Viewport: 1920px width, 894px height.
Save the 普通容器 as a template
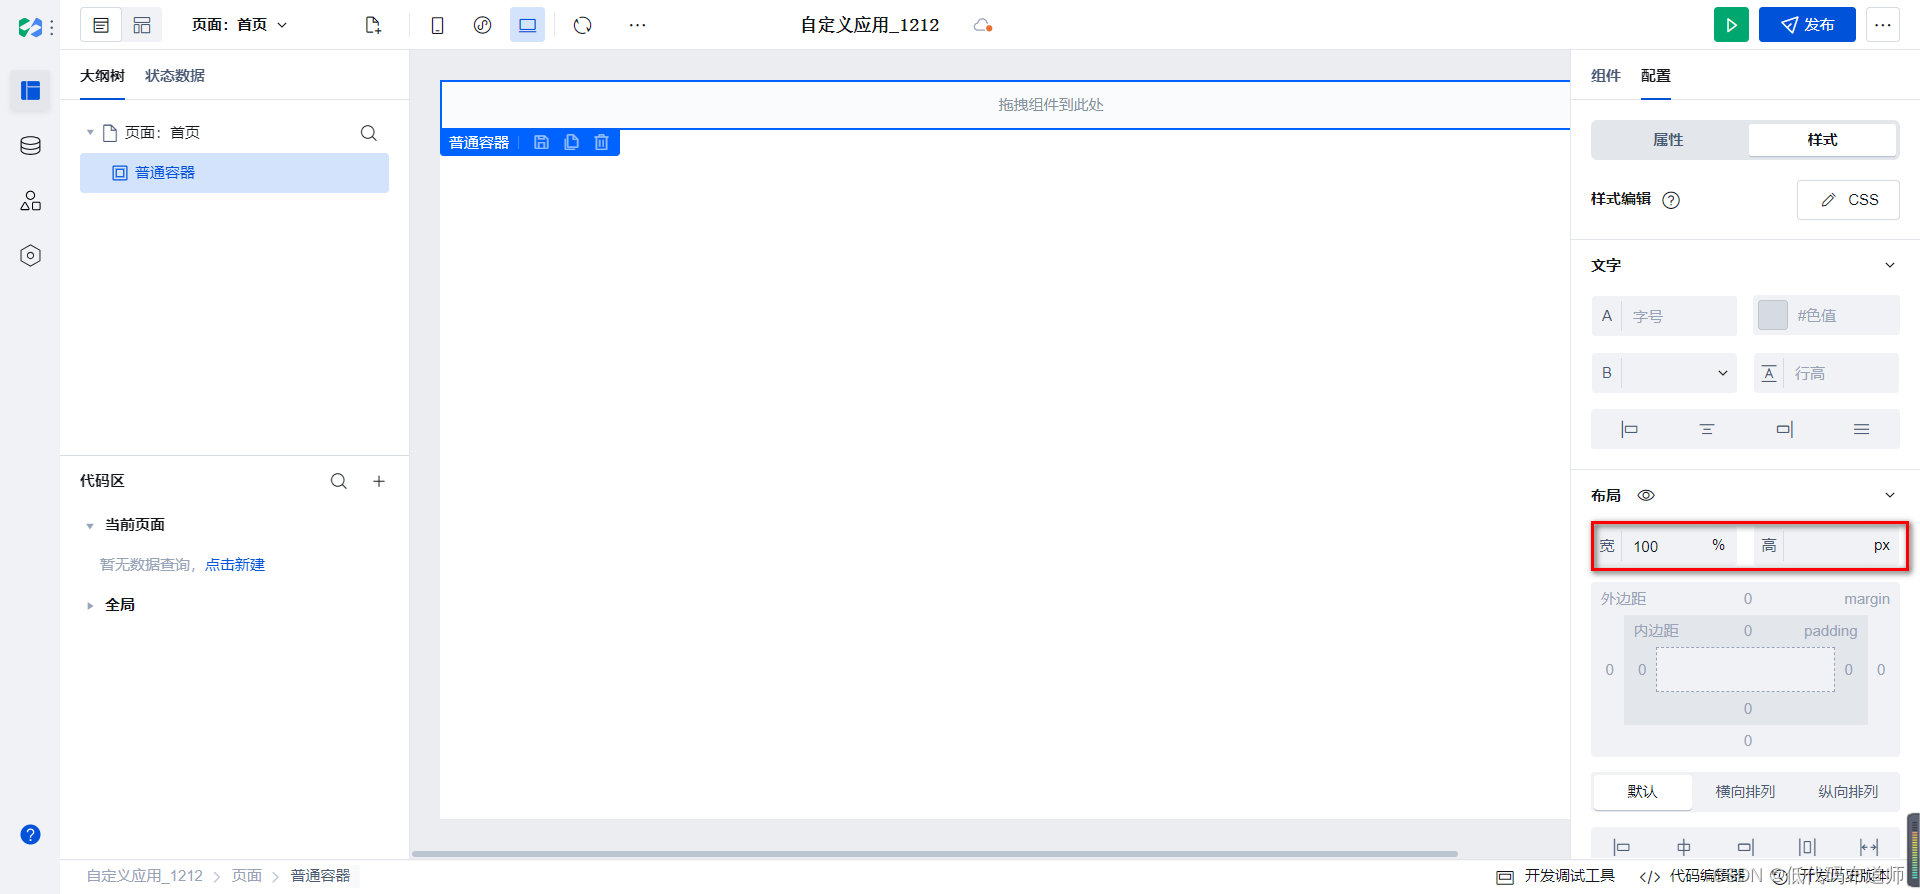click(541, 143)
